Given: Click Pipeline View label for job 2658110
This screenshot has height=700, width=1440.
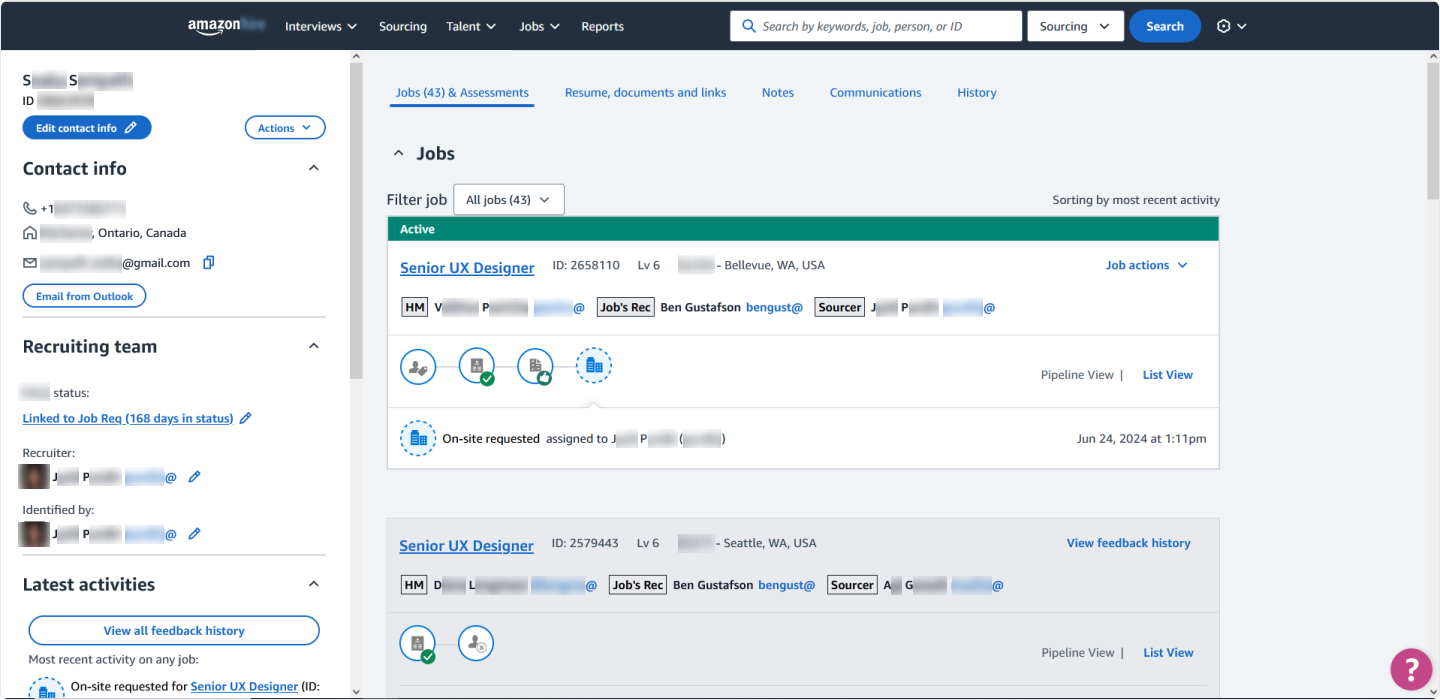Looking at the screenshot, I should (1077, 375).
